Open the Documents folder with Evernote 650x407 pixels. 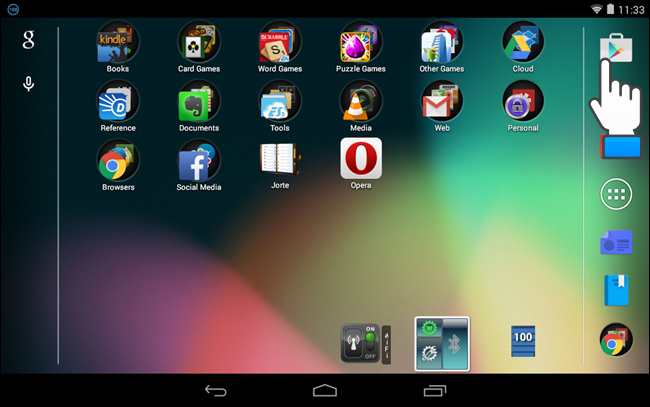(x=199, y=101)
